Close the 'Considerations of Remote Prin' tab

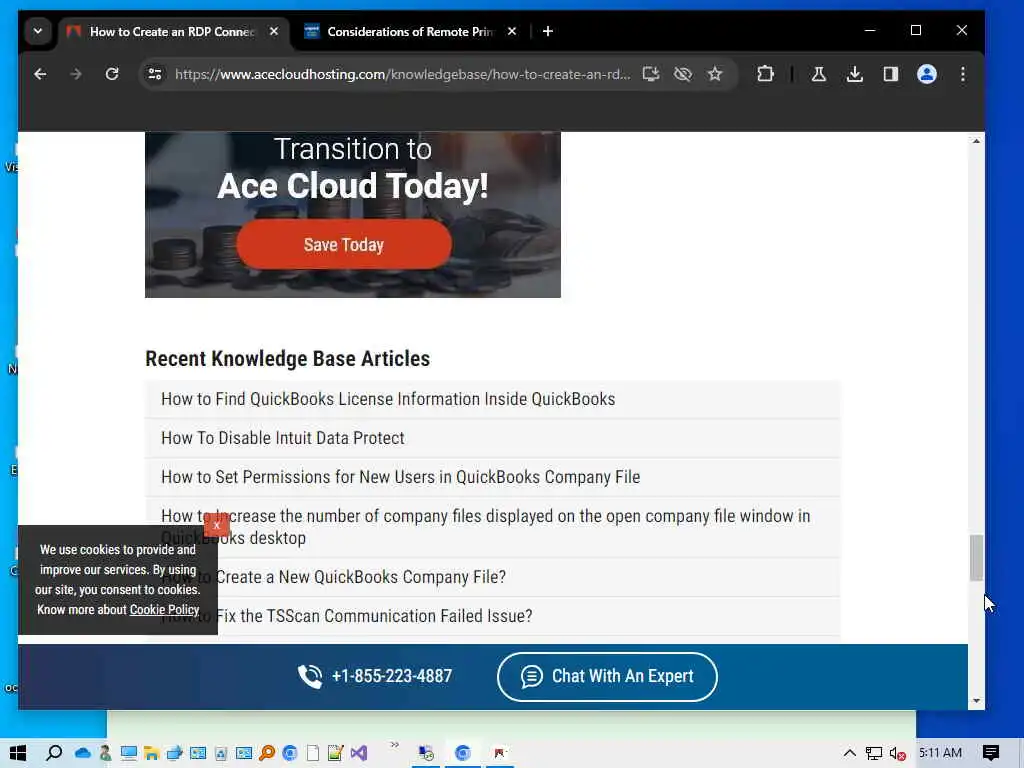point(512,31)
